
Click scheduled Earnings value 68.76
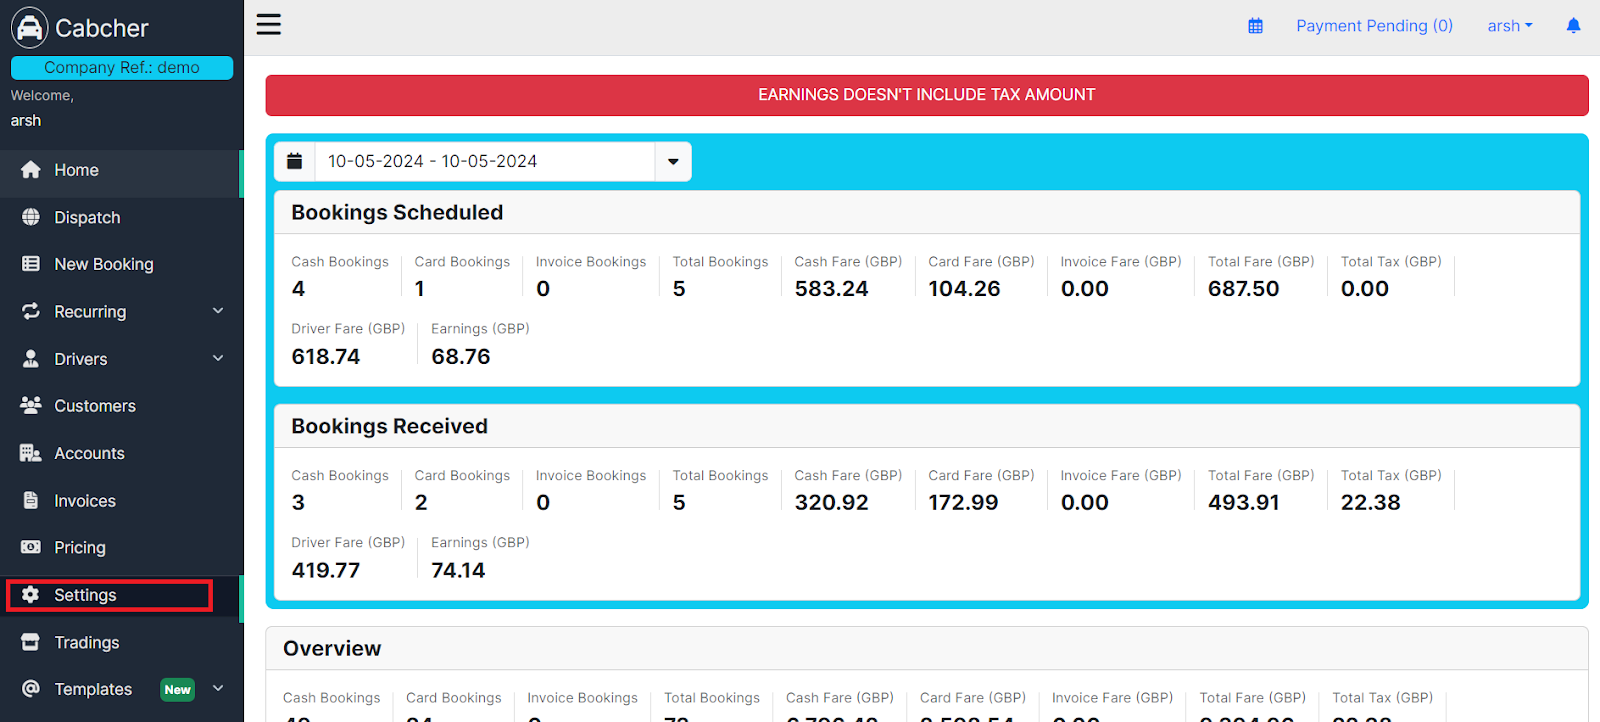[x=461, y=356]
